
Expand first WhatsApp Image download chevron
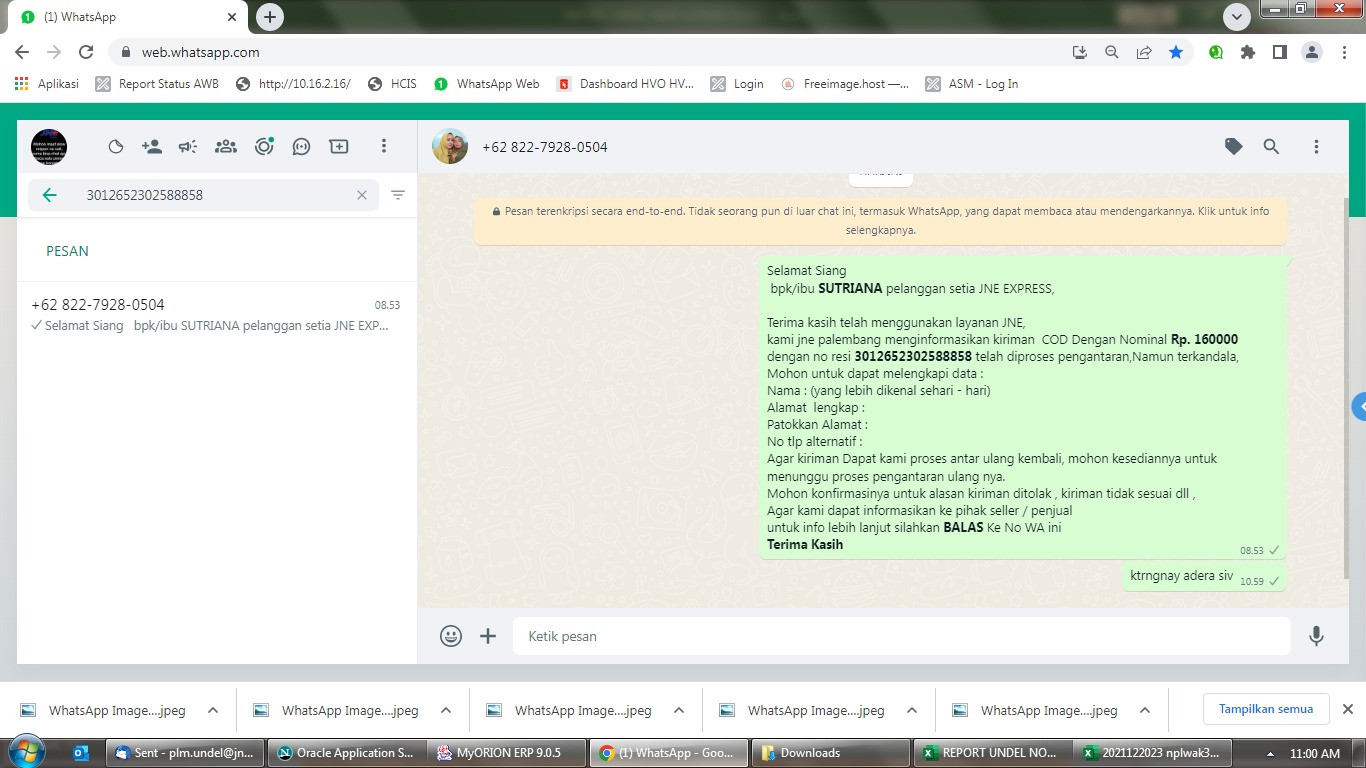pos(213,711)
